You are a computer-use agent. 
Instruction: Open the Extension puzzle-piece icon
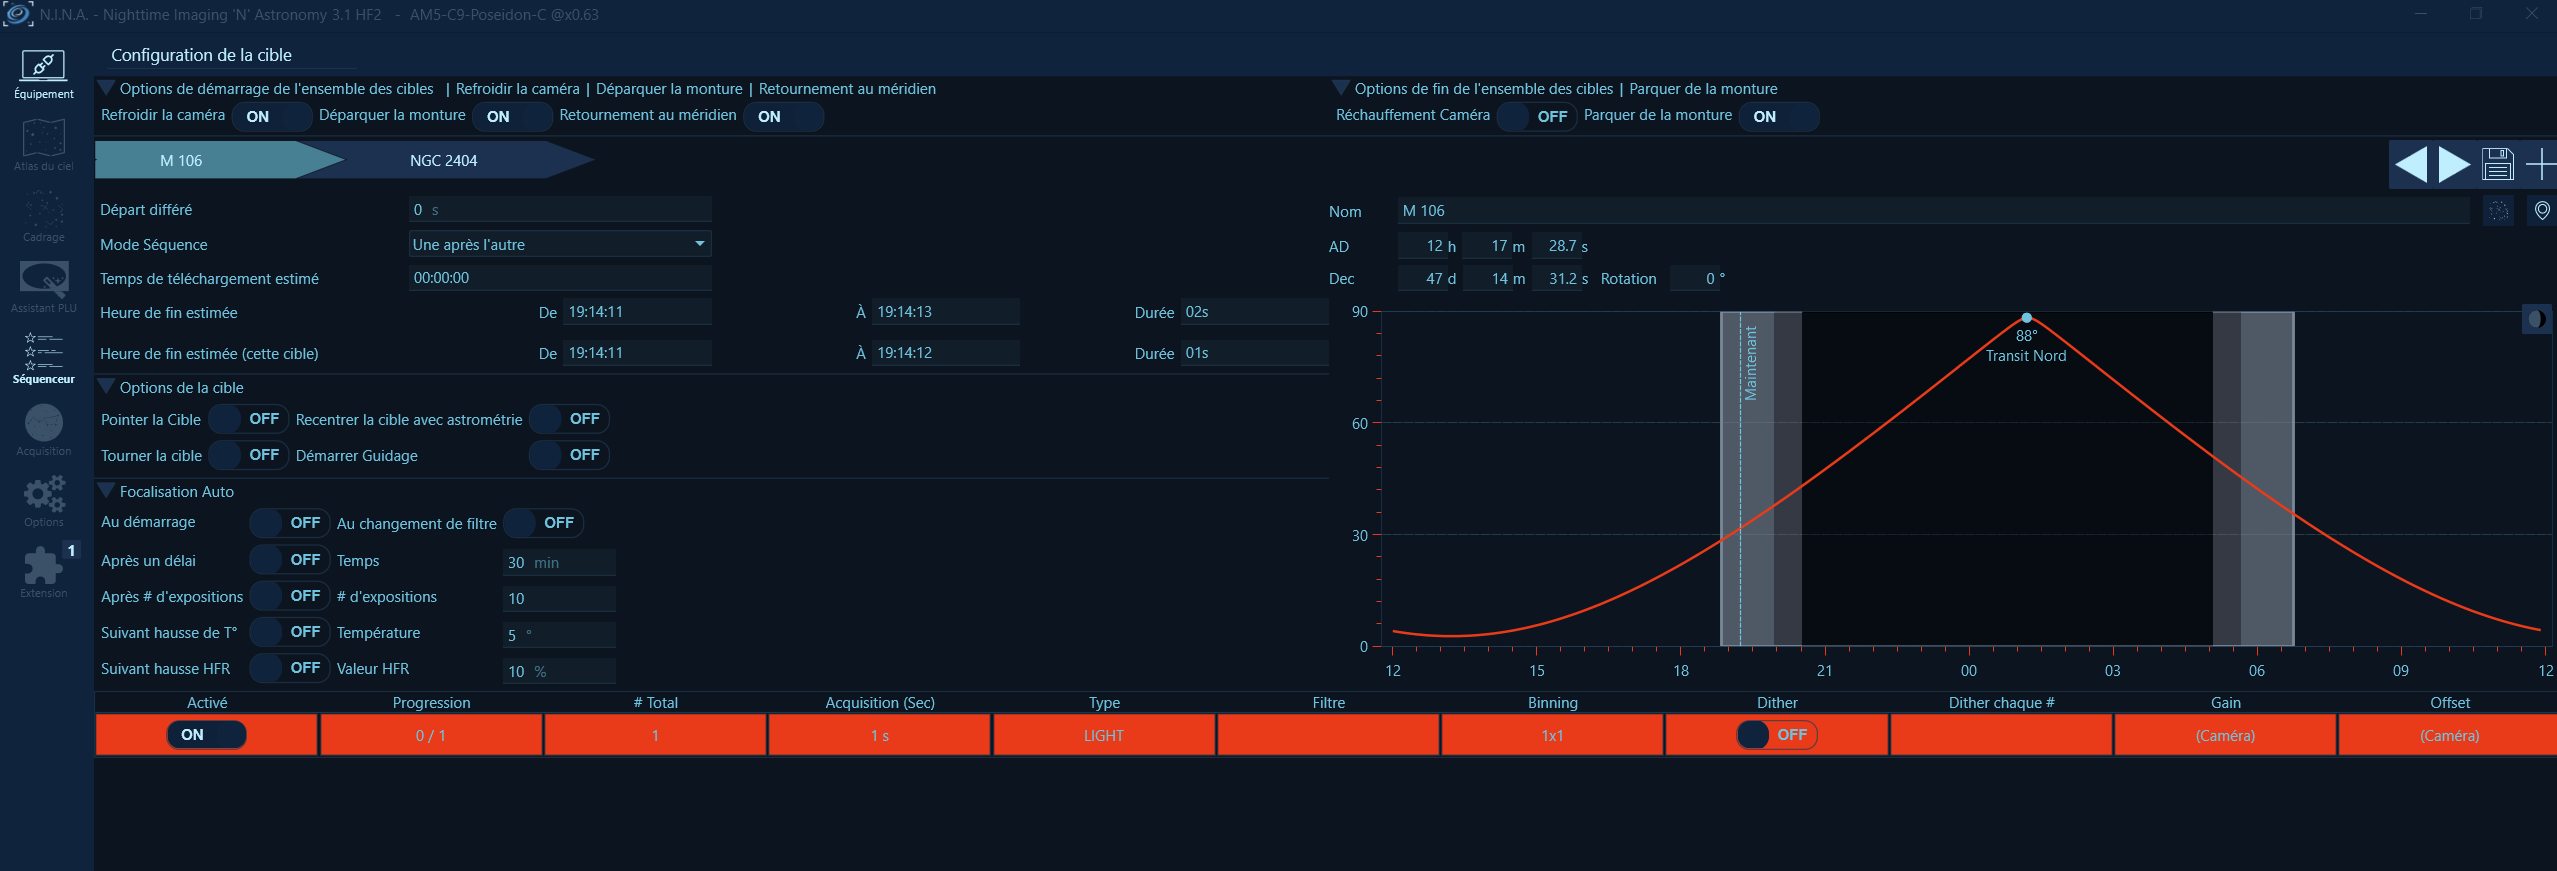coord(43,572)
